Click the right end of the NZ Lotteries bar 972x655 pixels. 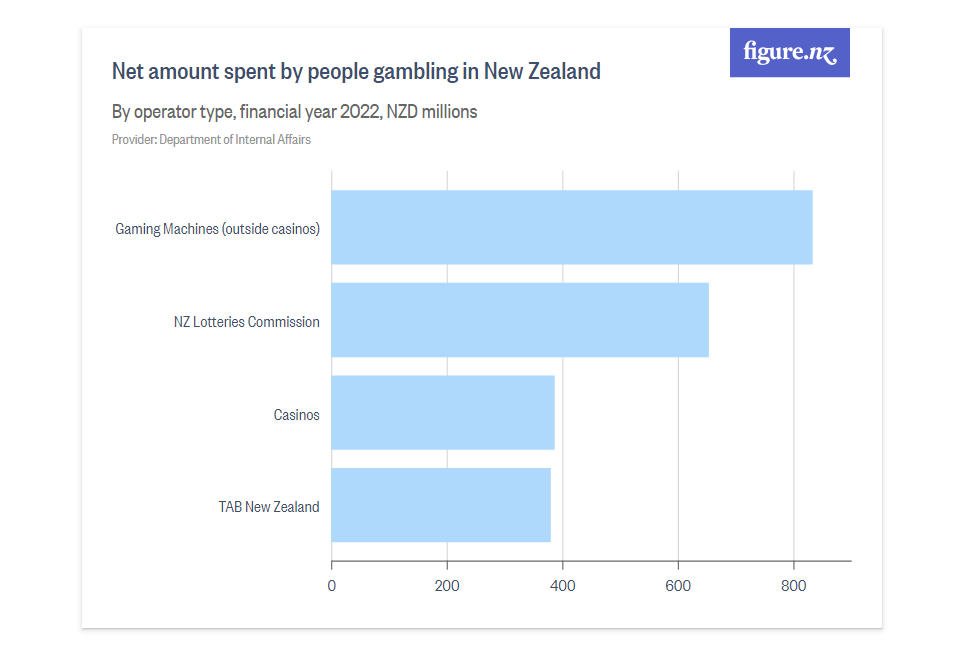(707, 320)
